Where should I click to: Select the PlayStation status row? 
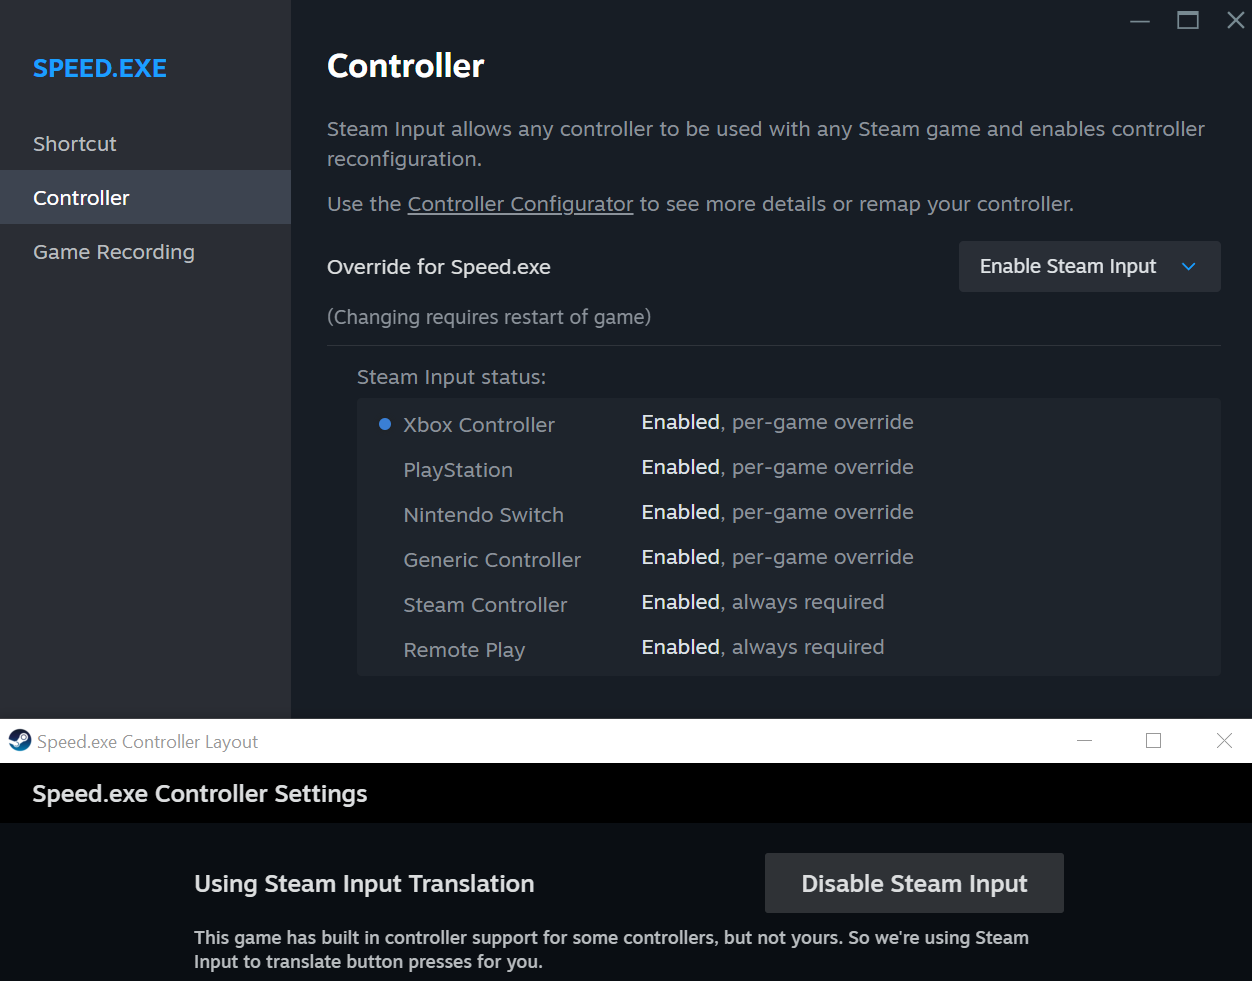click(x=788, y=468)
